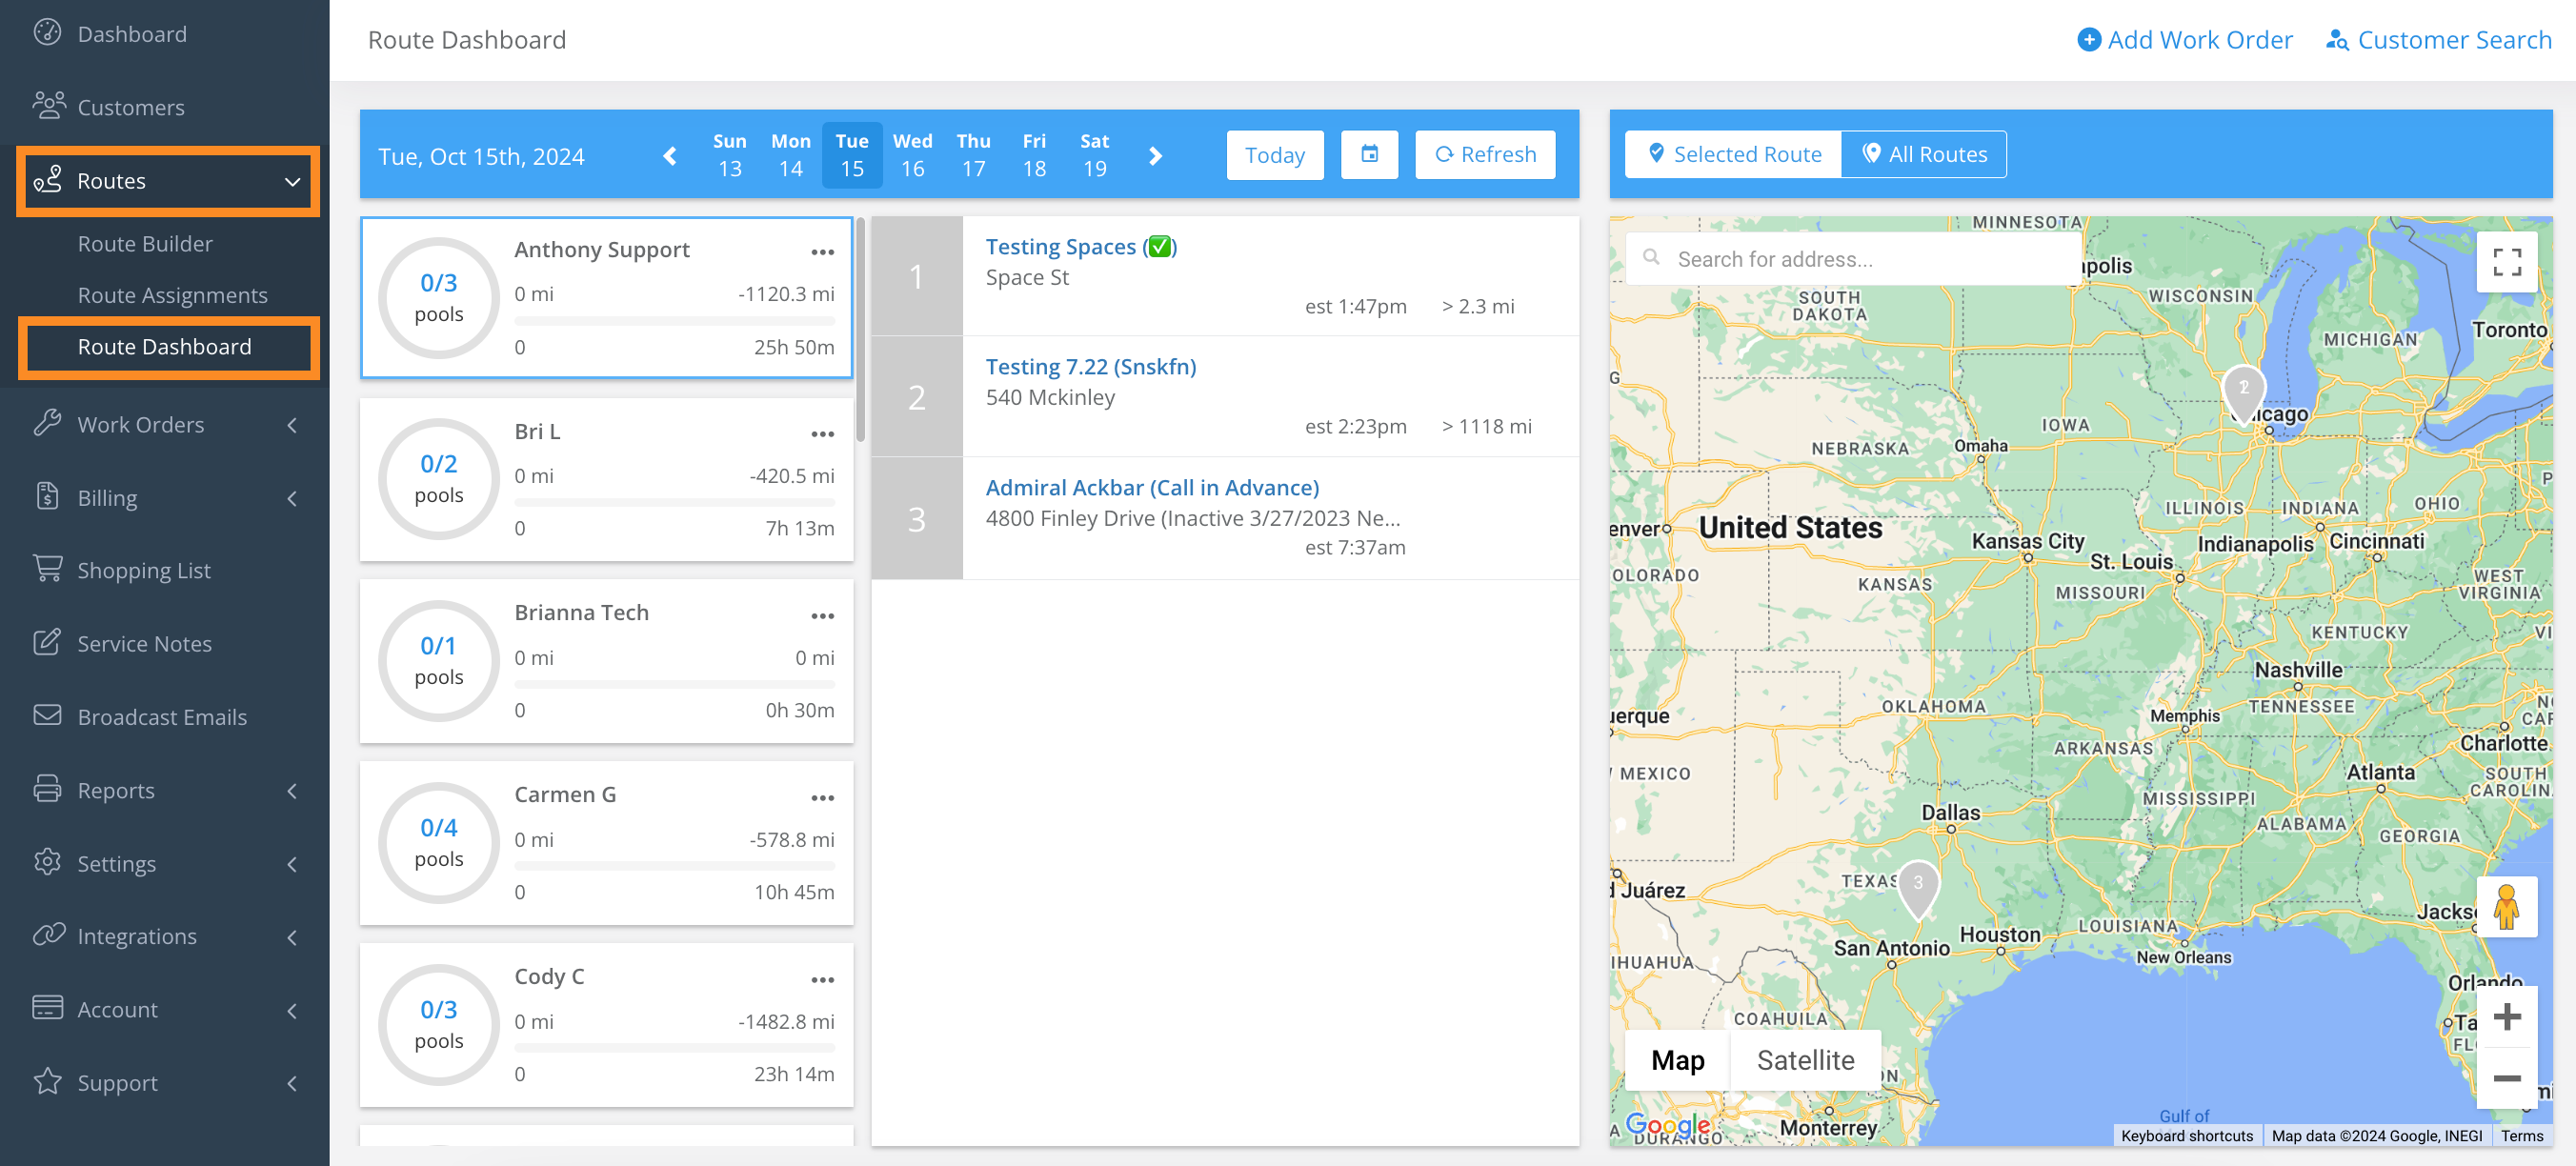Select Fri 18 date tab

coord(1035,155)
